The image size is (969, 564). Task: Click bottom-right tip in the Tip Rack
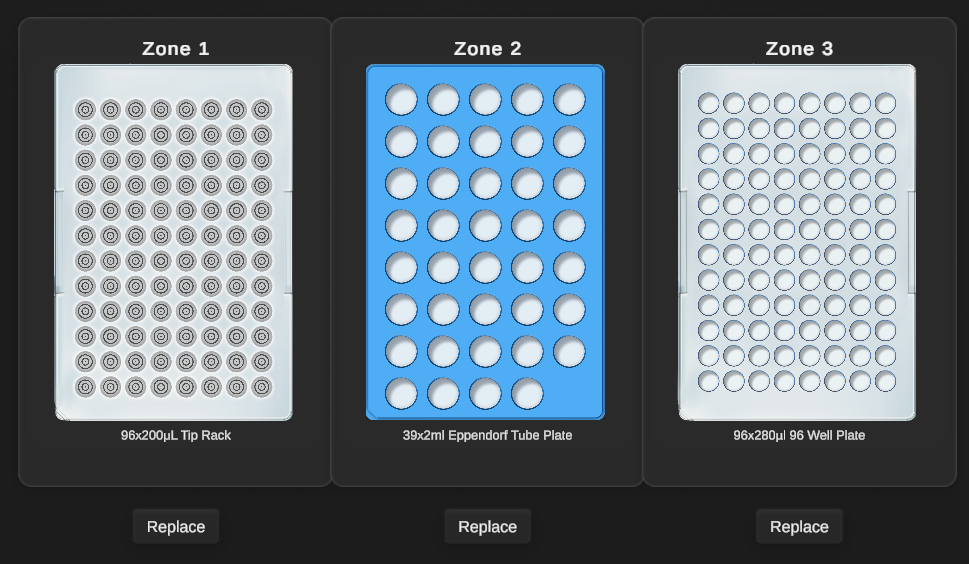(262, 387)
